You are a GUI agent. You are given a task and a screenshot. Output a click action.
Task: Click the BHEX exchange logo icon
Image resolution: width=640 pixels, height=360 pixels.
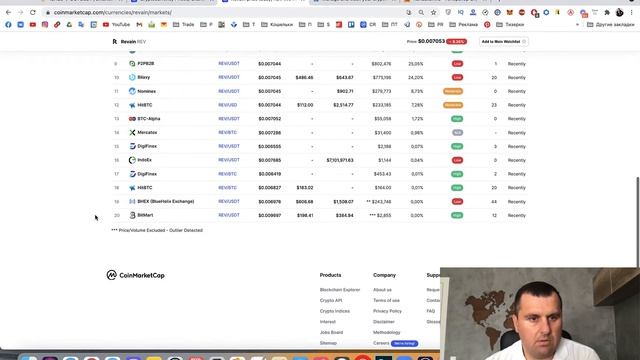(132, 201)
